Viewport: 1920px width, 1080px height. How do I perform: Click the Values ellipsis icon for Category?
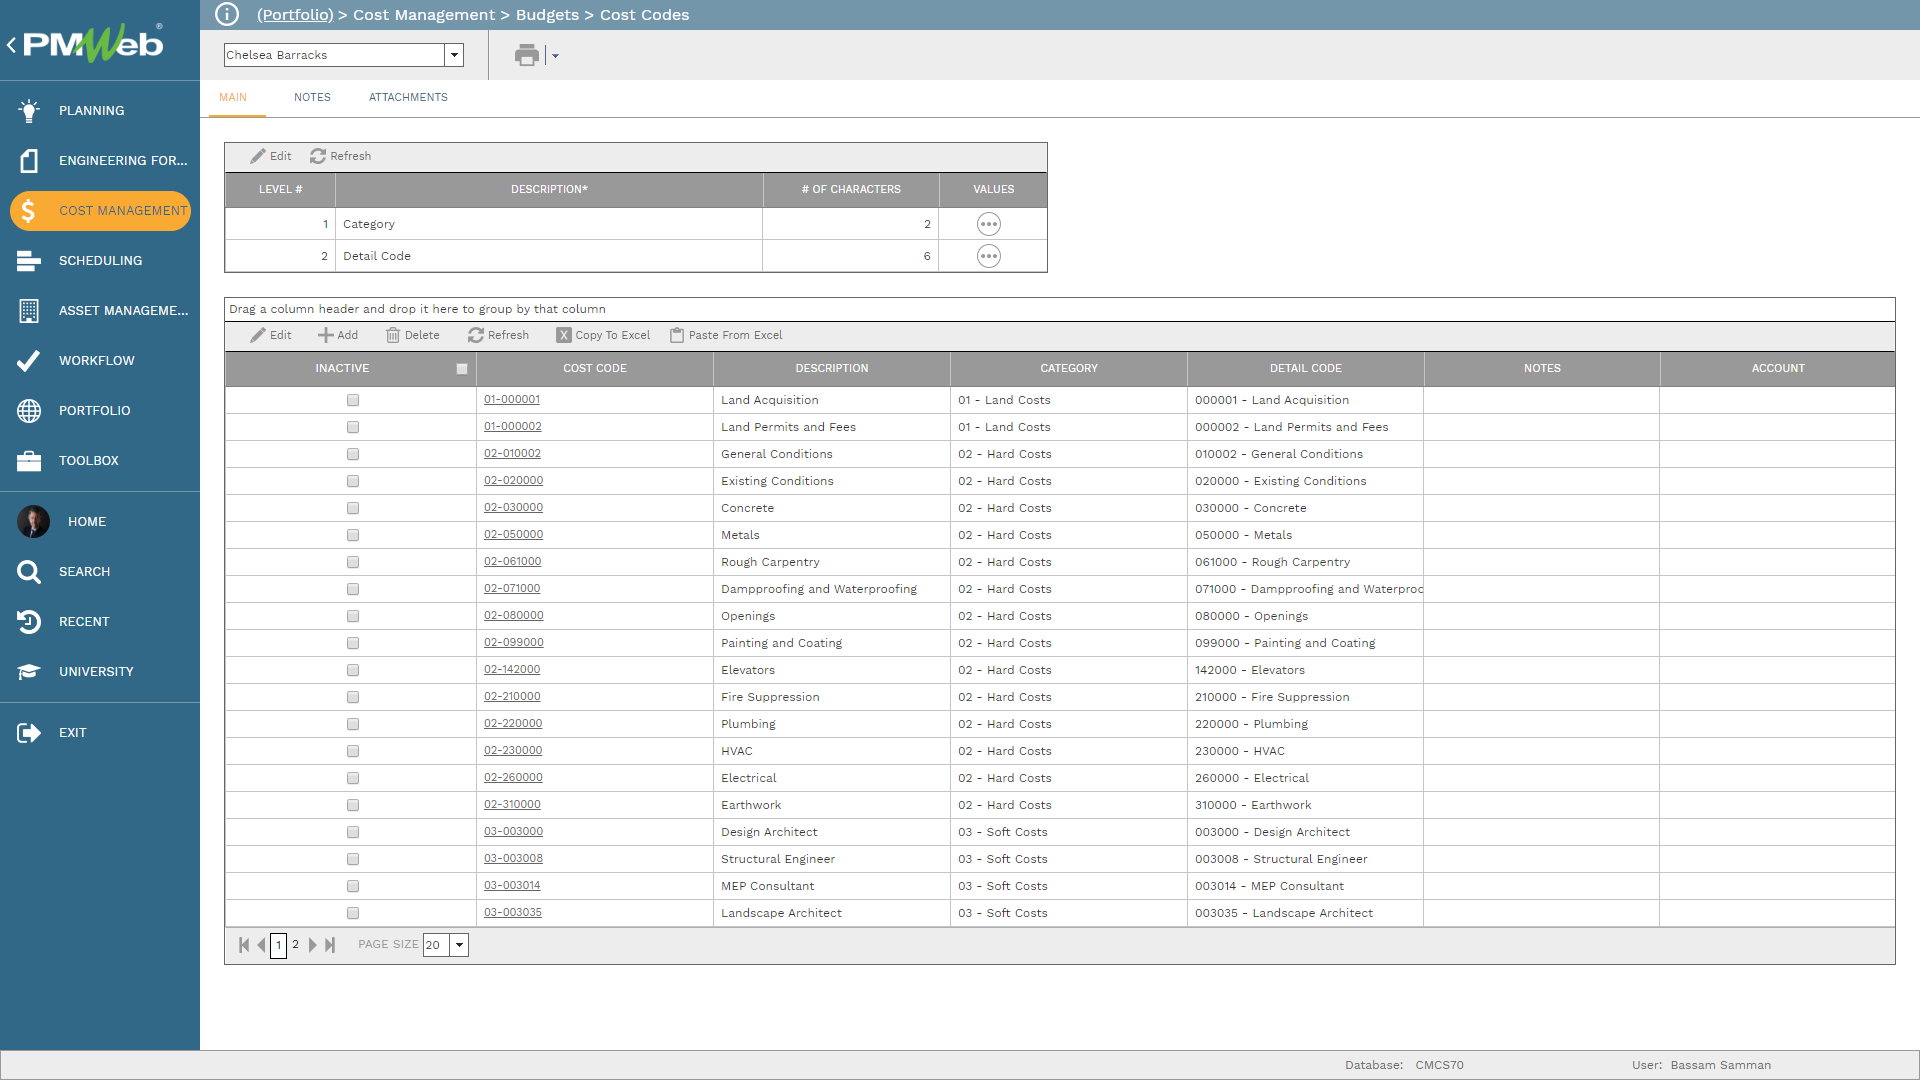pos(988,224)
